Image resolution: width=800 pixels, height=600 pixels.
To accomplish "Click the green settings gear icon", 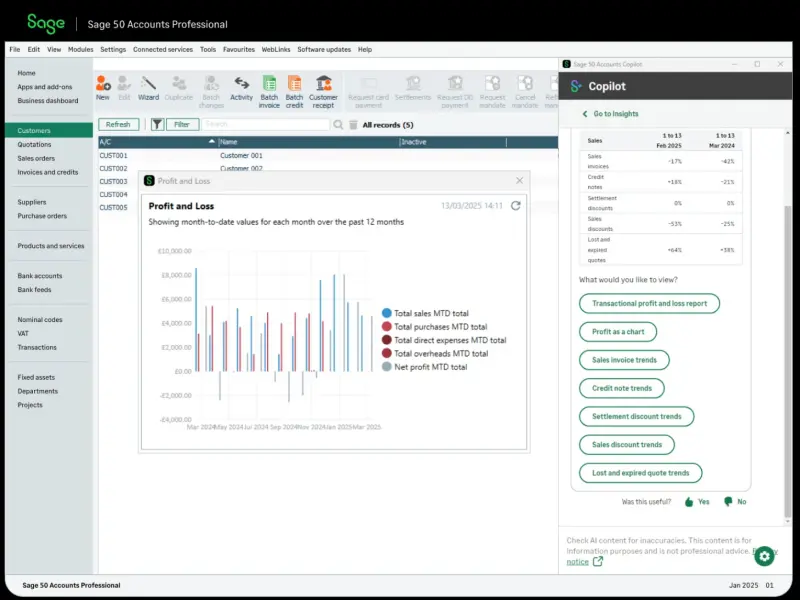I will (x=764, y=556).
